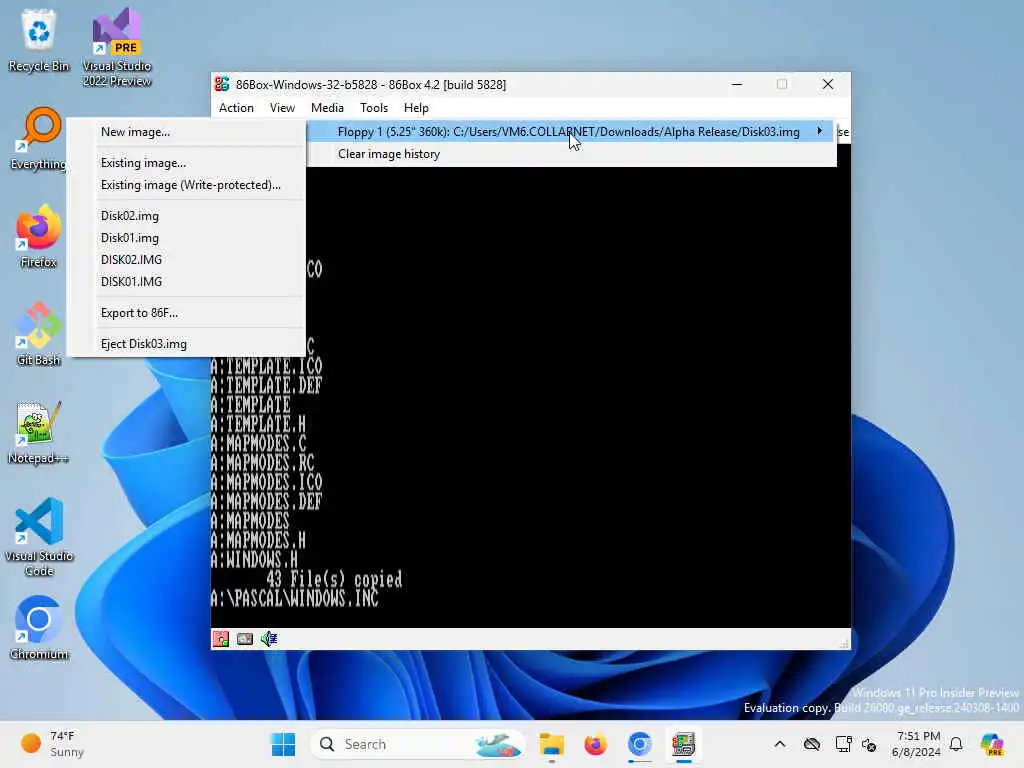1024x768 pixels.
Task: Click the sound speaker status bar icon
Action: click(269, 639)
